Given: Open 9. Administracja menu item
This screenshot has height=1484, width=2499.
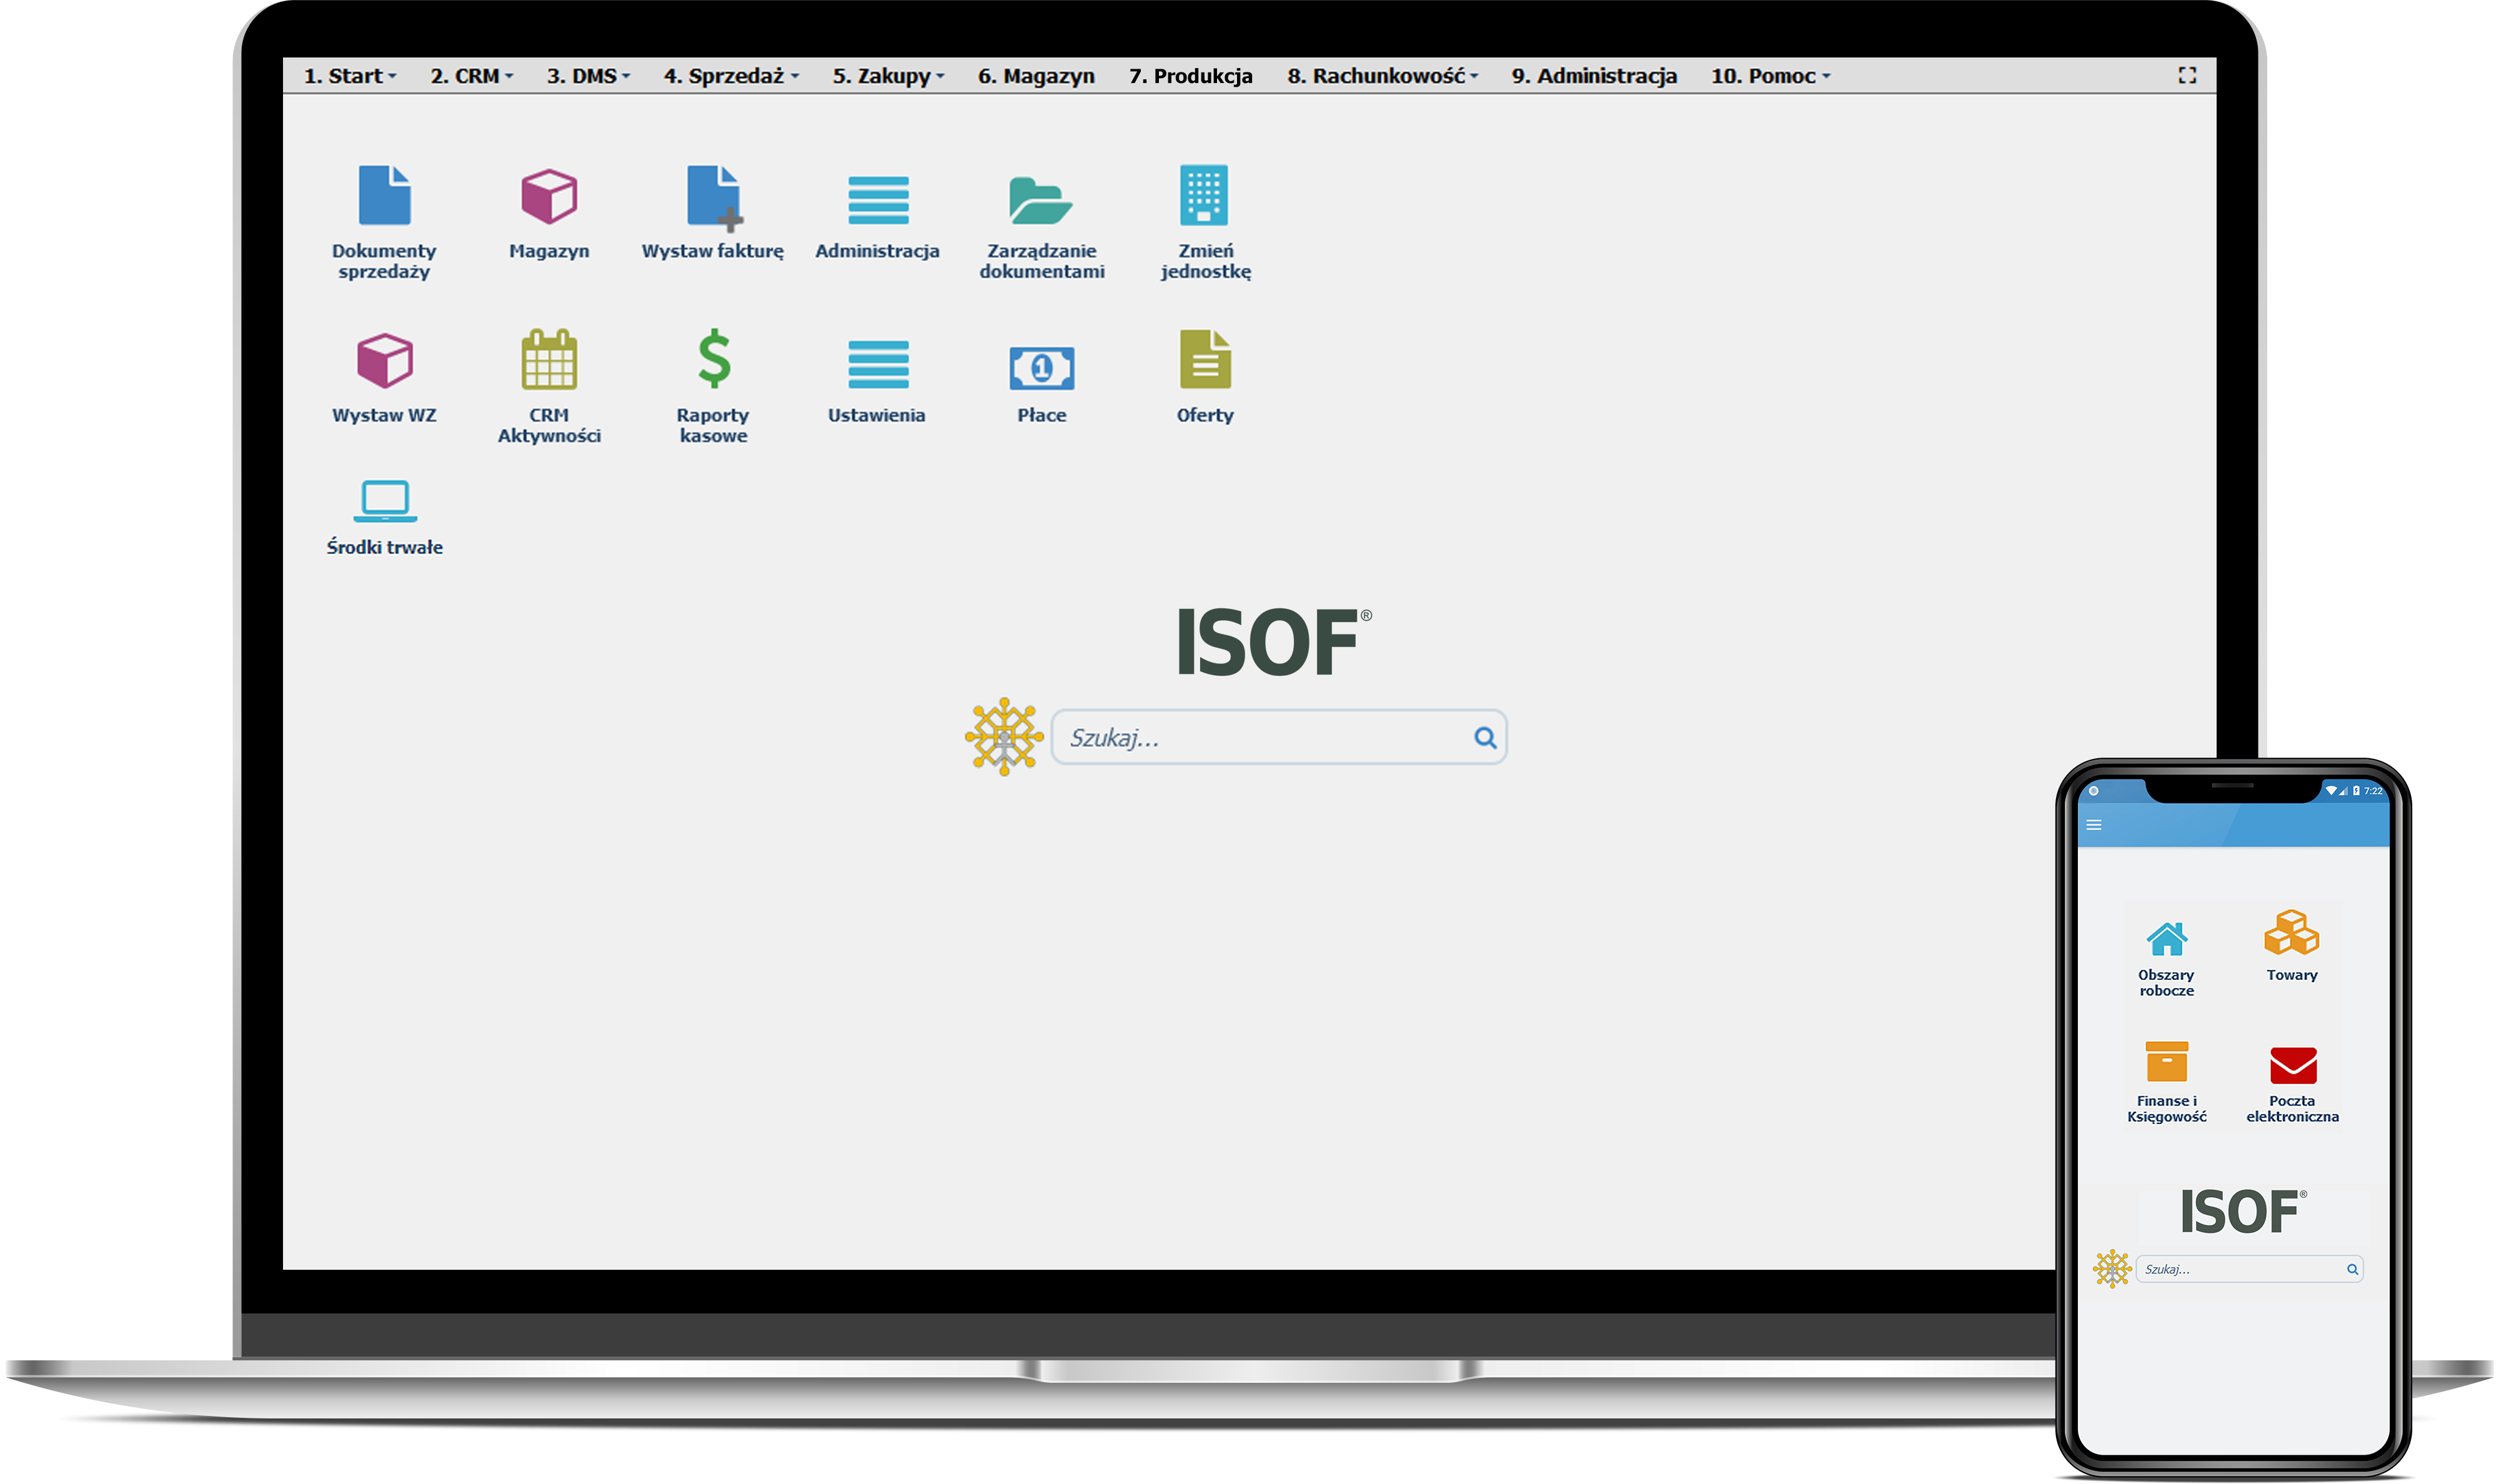Looking at the screenshot, I should pos(1594,76).
